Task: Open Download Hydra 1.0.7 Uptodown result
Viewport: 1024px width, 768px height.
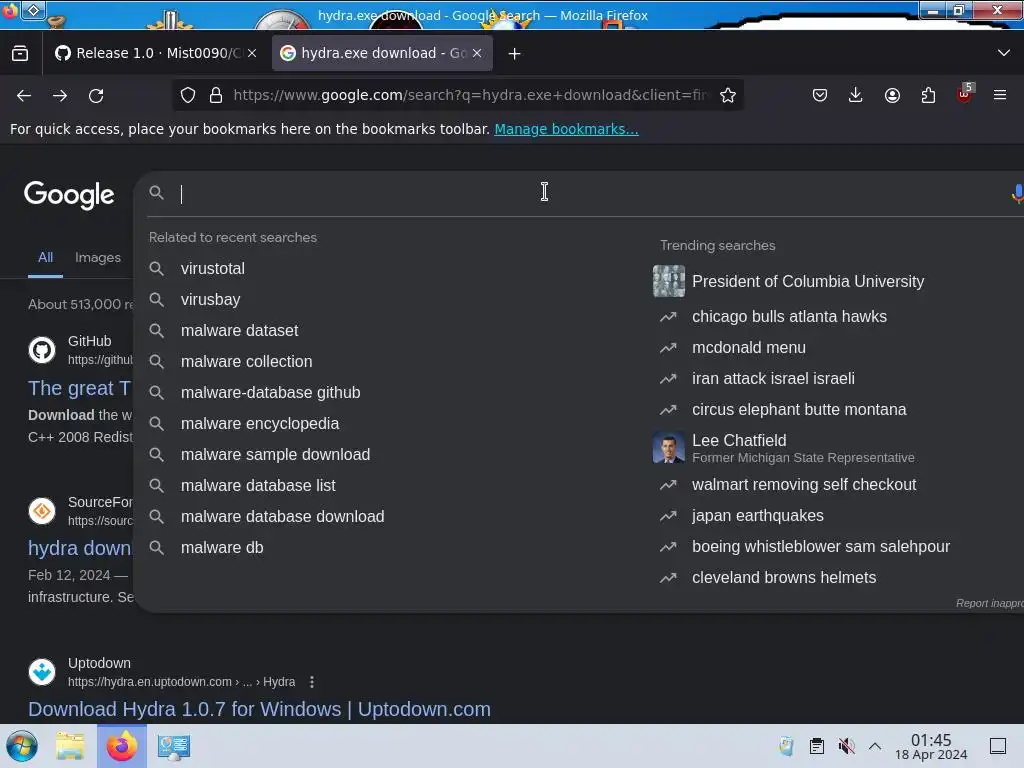Action: click(259, 709)
